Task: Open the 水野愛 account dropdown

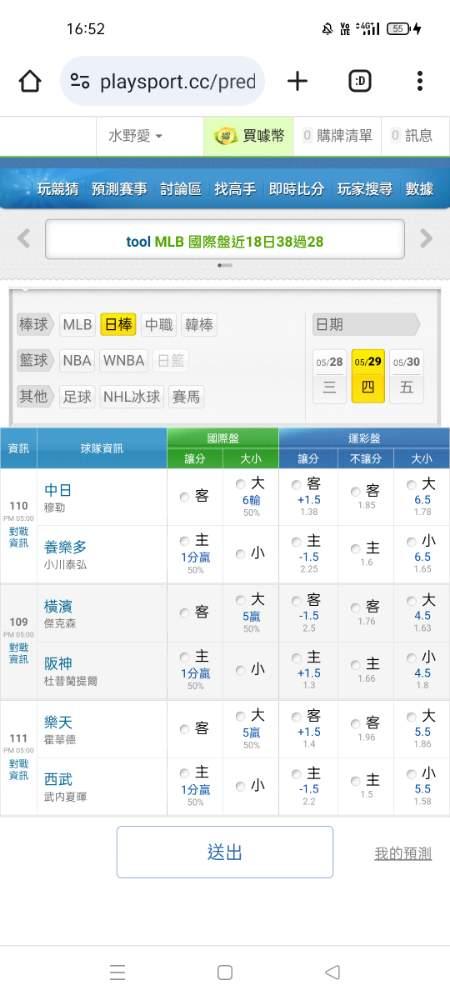Action: [135, 136]
